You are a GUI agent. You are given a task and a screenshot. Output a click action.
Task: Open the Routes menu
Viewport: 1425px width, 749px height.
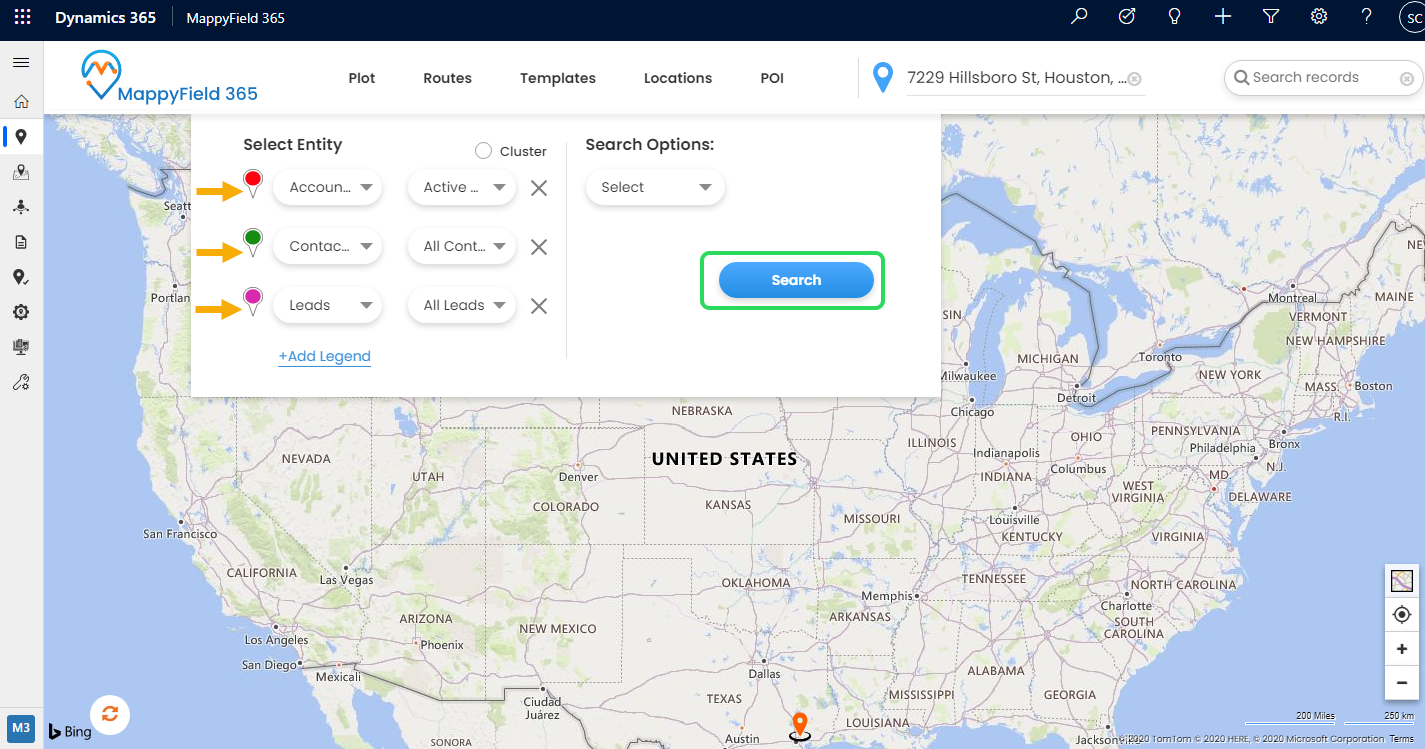pos(447,78)
